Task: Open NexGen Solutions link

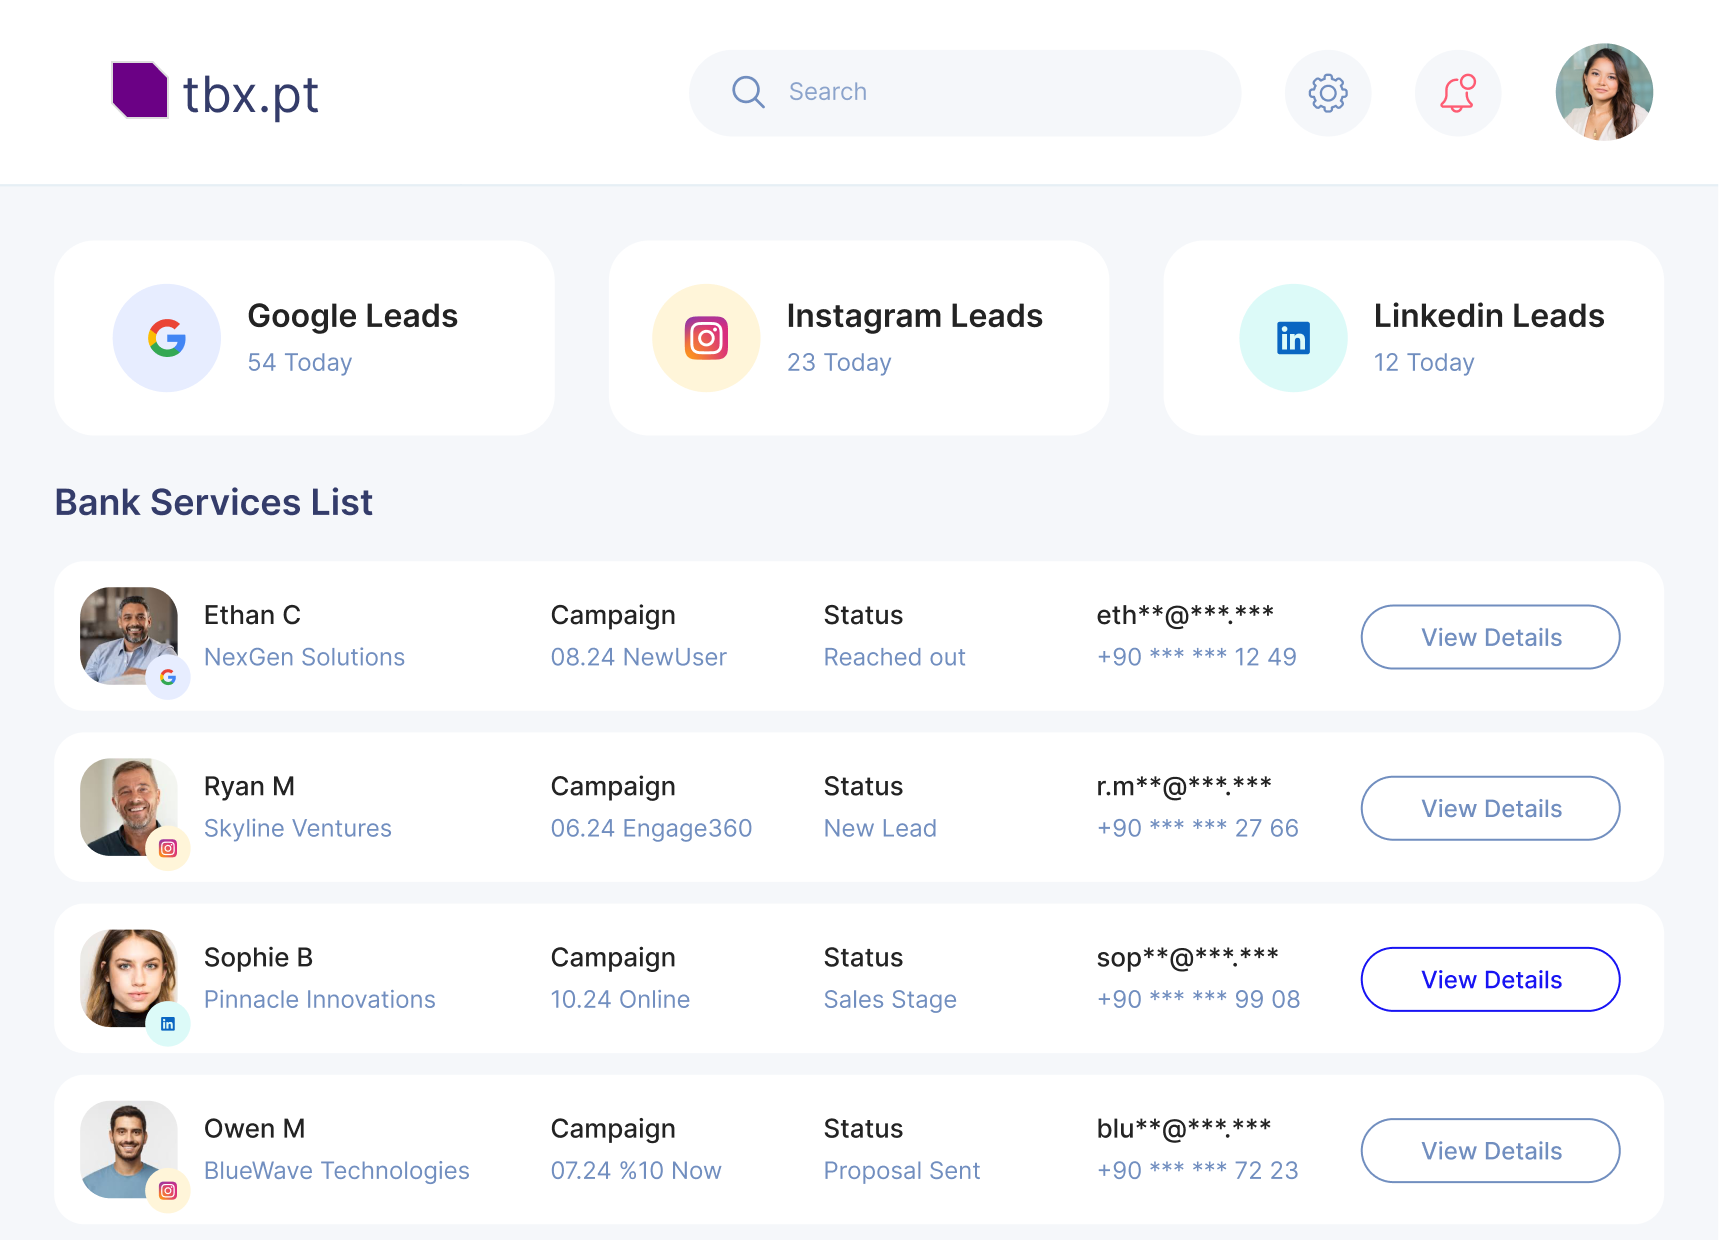Action: pos(304,657)
